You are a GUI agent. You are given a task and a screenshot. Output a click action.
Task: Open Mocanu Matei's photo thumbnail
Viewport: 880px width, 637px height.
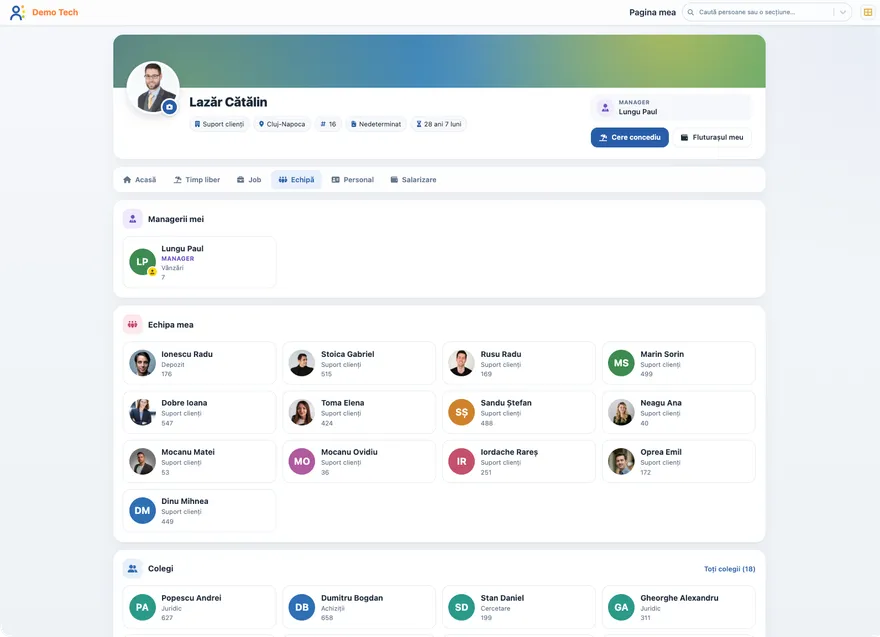(x=143, y=461)
